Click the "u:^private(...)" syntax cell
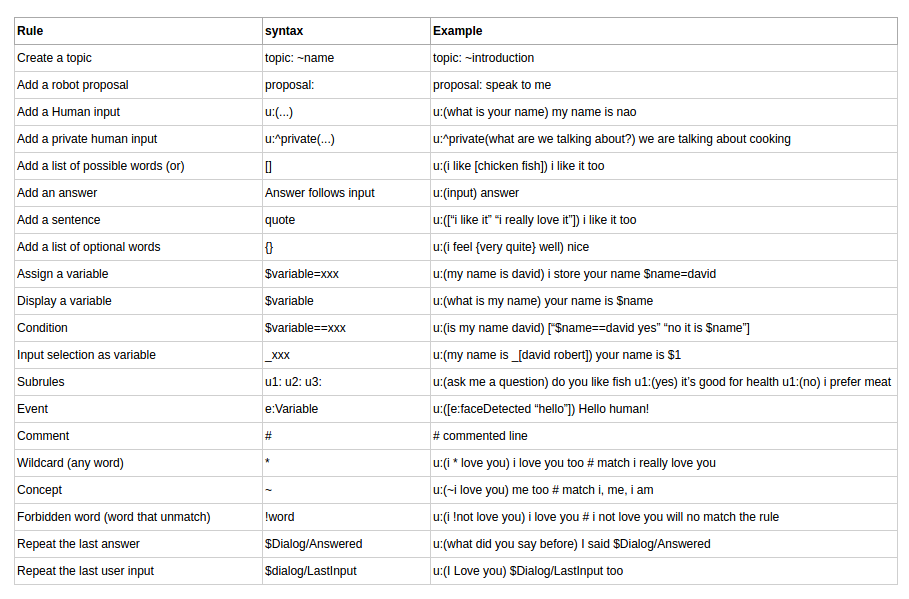Image resolution: width=909 pixels, height=599 pixels. click(299, 139)
